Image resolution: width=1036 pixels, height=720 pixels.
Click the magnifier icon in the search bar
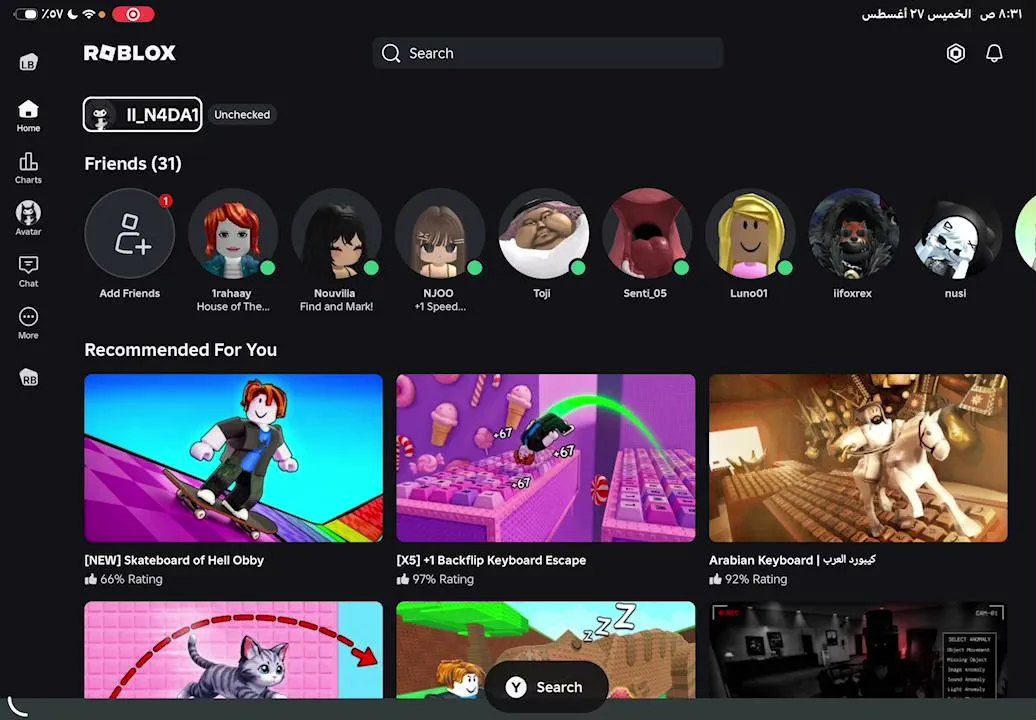pyautogui.click(x=390, y=53)
